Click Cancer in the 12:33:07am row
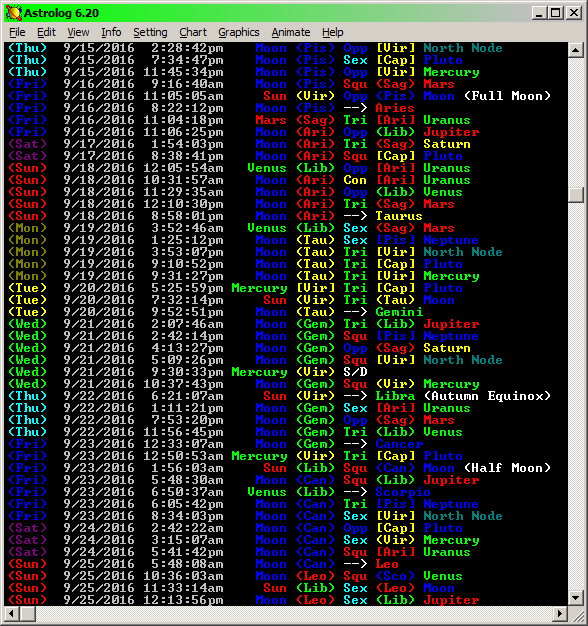 click(x=399, y=444)
